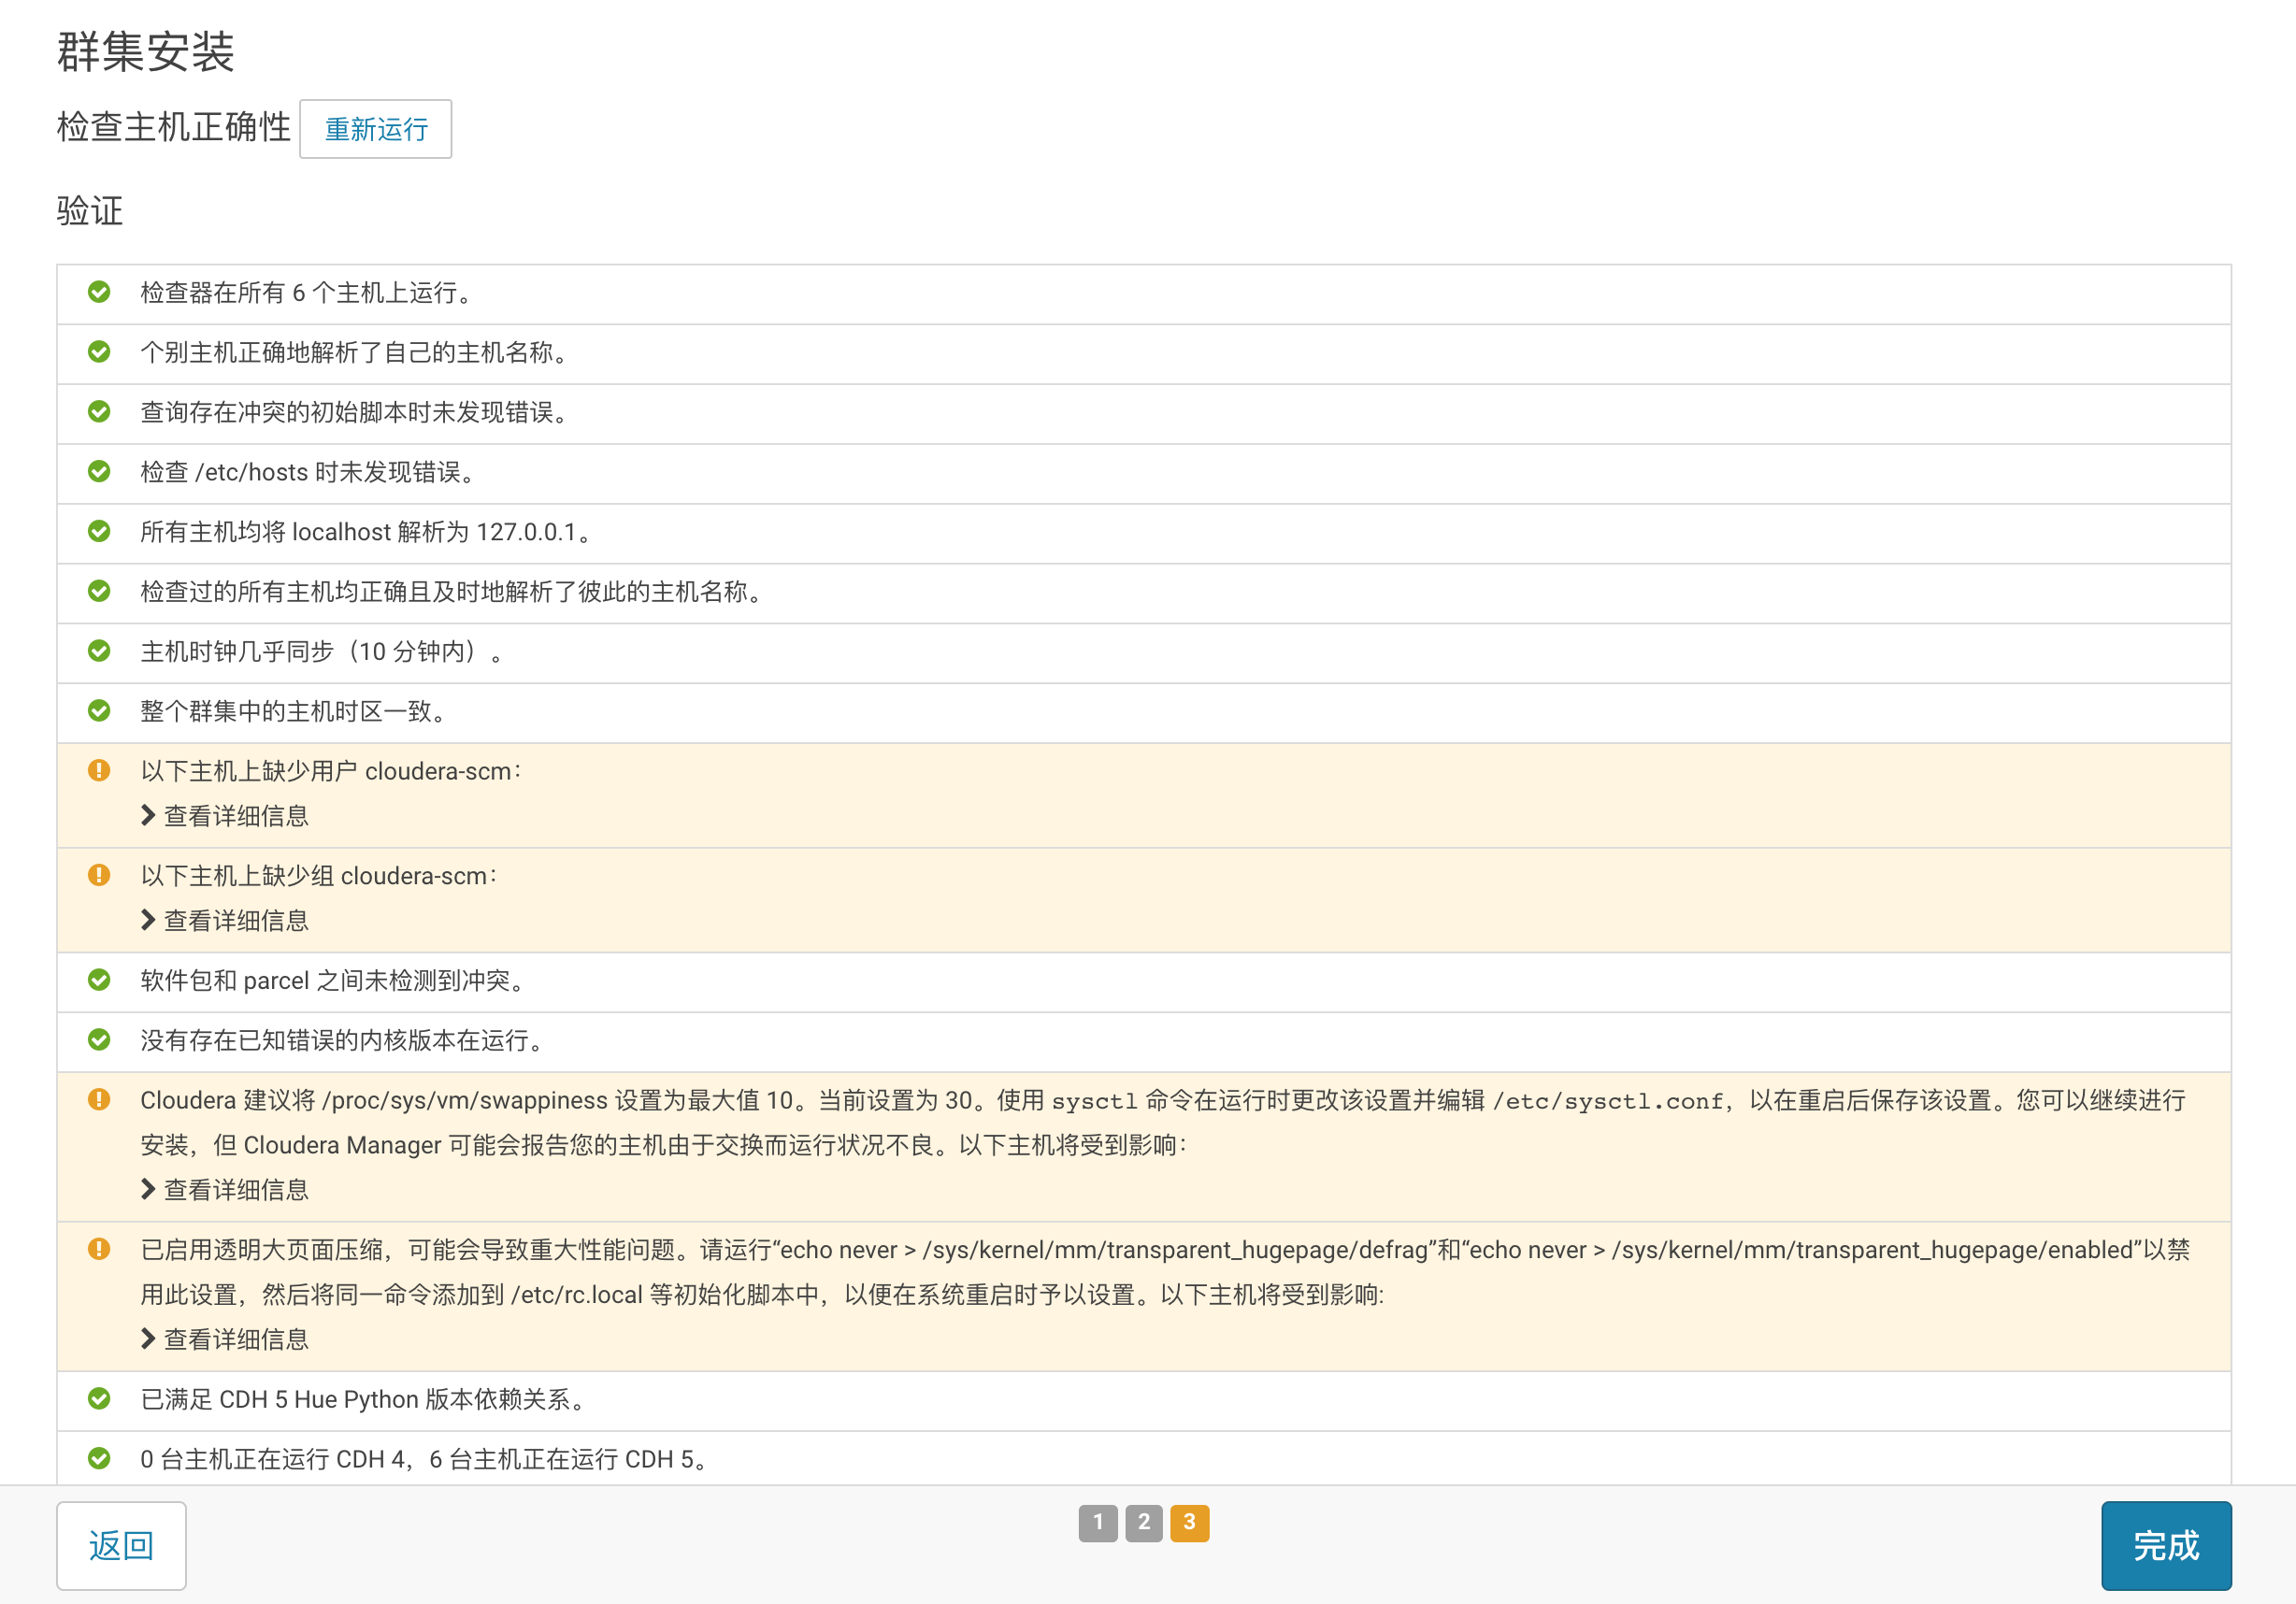The image size is (2296, 1604).
Task: Expand 查看详细信息 under missing group cloudera-scm
Action: click(225, 920)
